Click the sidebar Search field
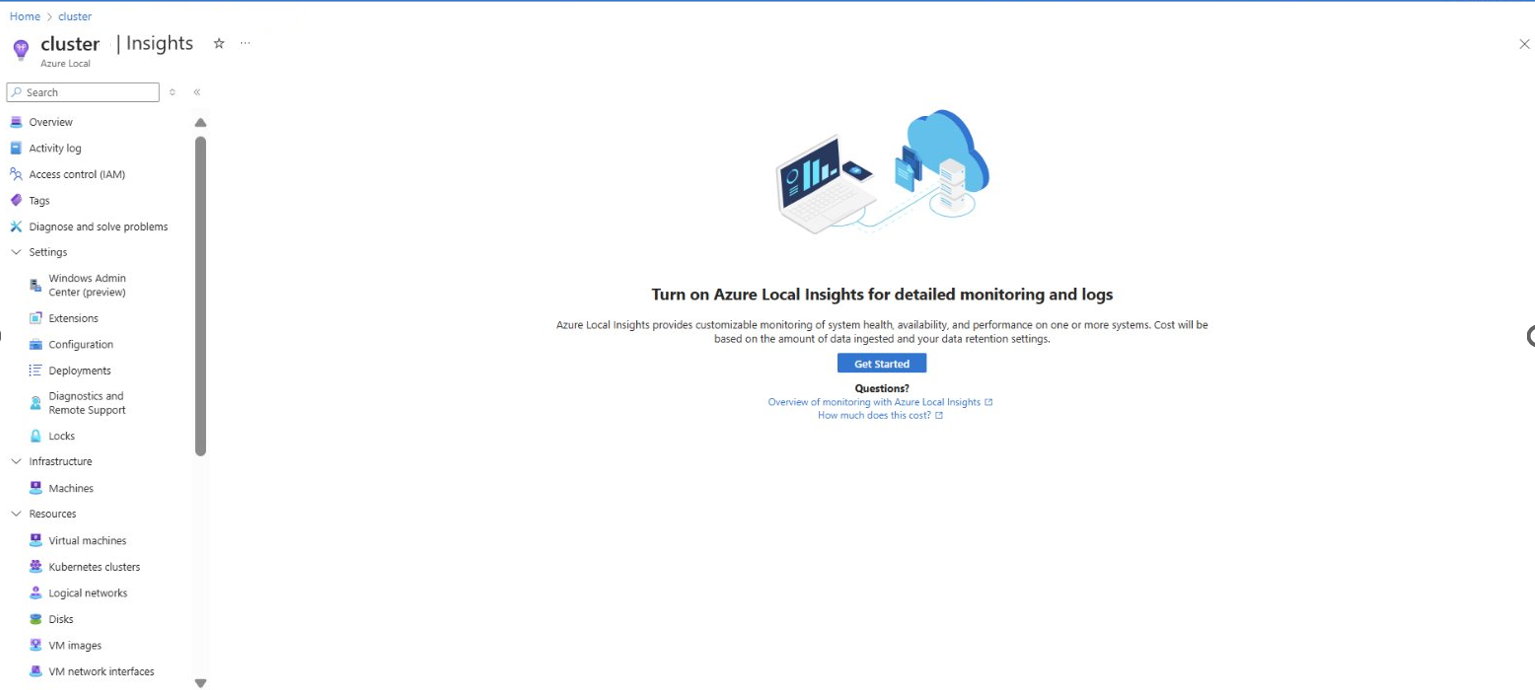The height and width of the screenshot is (690, 1535). point(83,92)
